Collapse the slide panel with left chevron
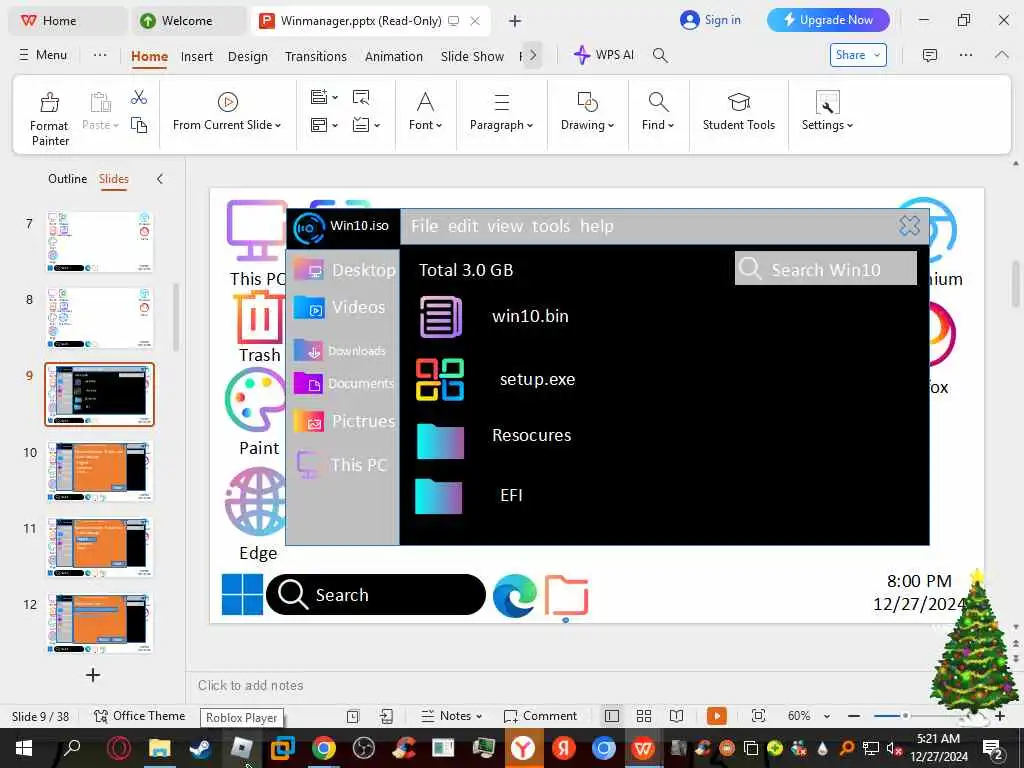Screen dimensions: 1024x768 pyautogui.click(x=160, y=179)
